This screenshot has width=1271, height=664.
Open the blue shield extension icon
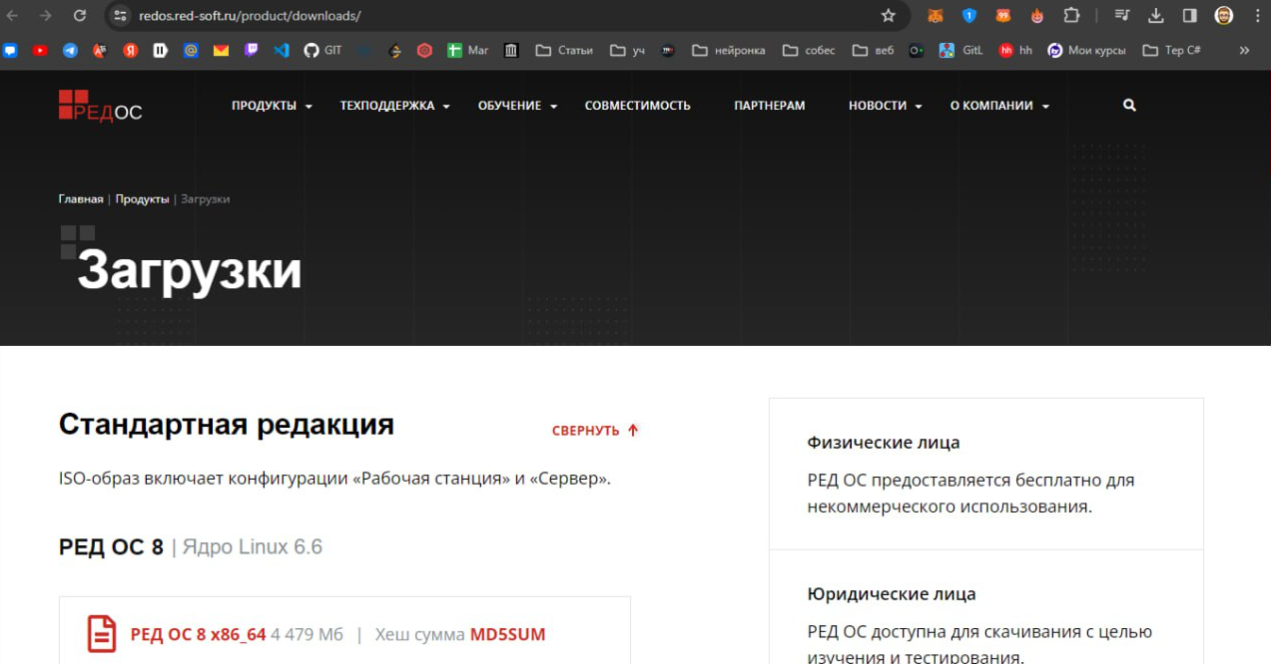[969, 16]
